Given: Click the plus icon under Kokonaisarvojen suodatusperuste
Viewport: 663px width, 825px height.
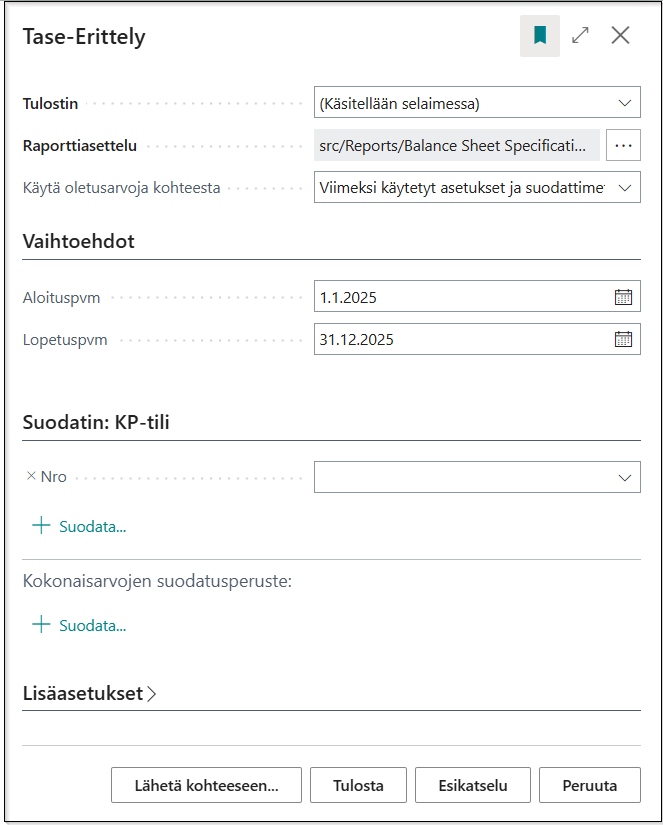Looking at the screenshot, I should click(41, 625).
